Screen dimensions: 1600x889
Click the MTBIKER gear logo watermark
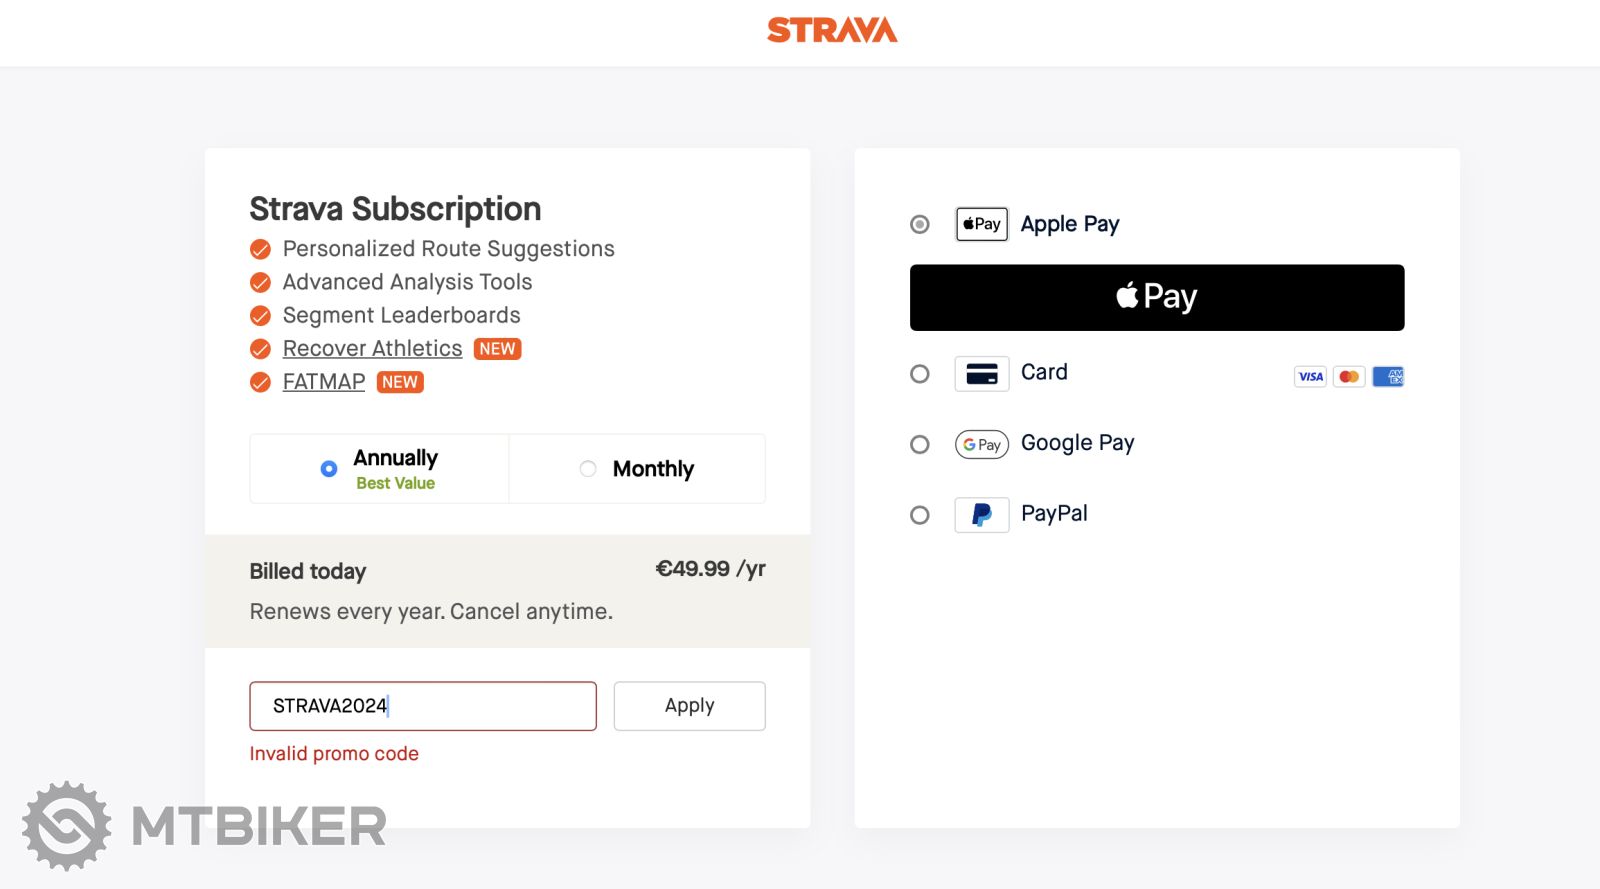[67, 826]
